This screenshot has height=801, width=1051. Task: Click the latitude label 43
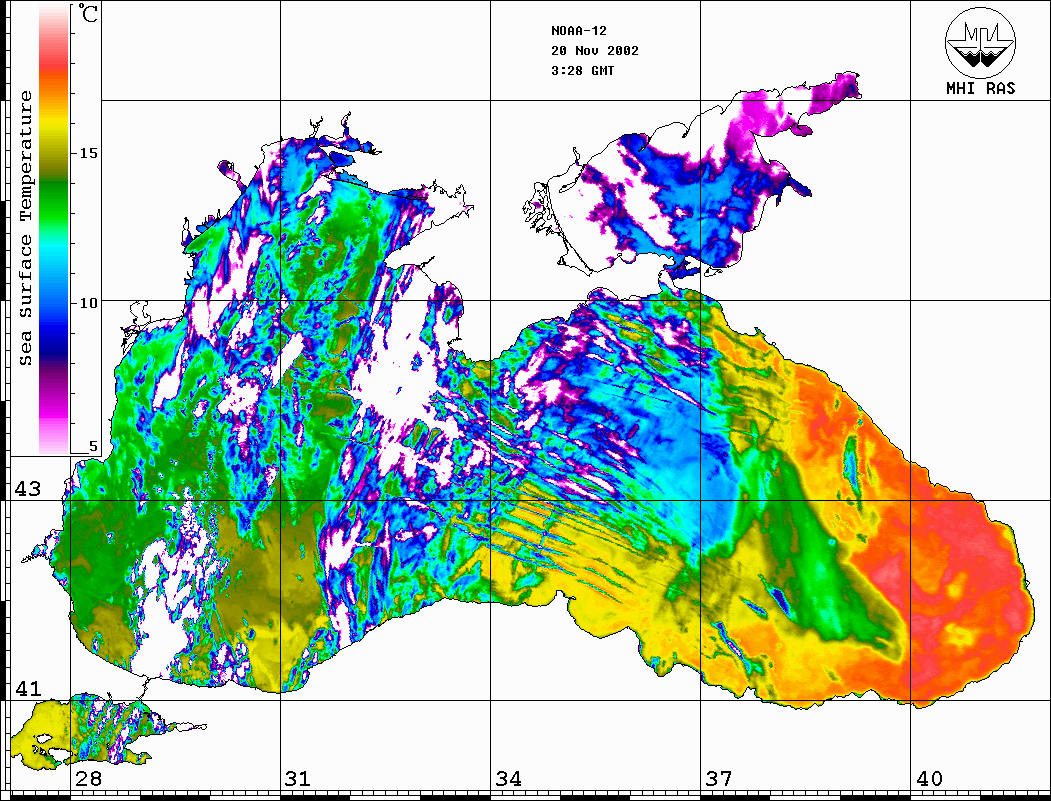tap(27, 489)
